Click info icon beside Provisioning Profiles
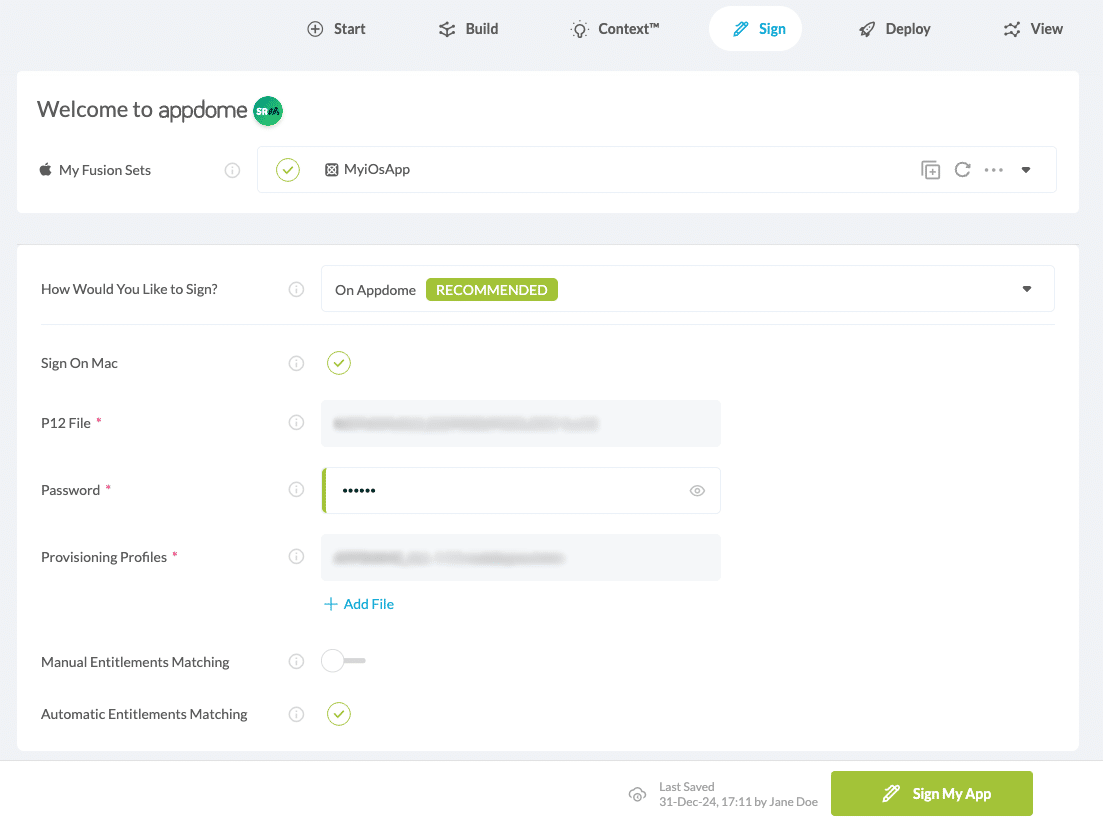This screenshot has width=1103, height=823. [x=296, y=557]
